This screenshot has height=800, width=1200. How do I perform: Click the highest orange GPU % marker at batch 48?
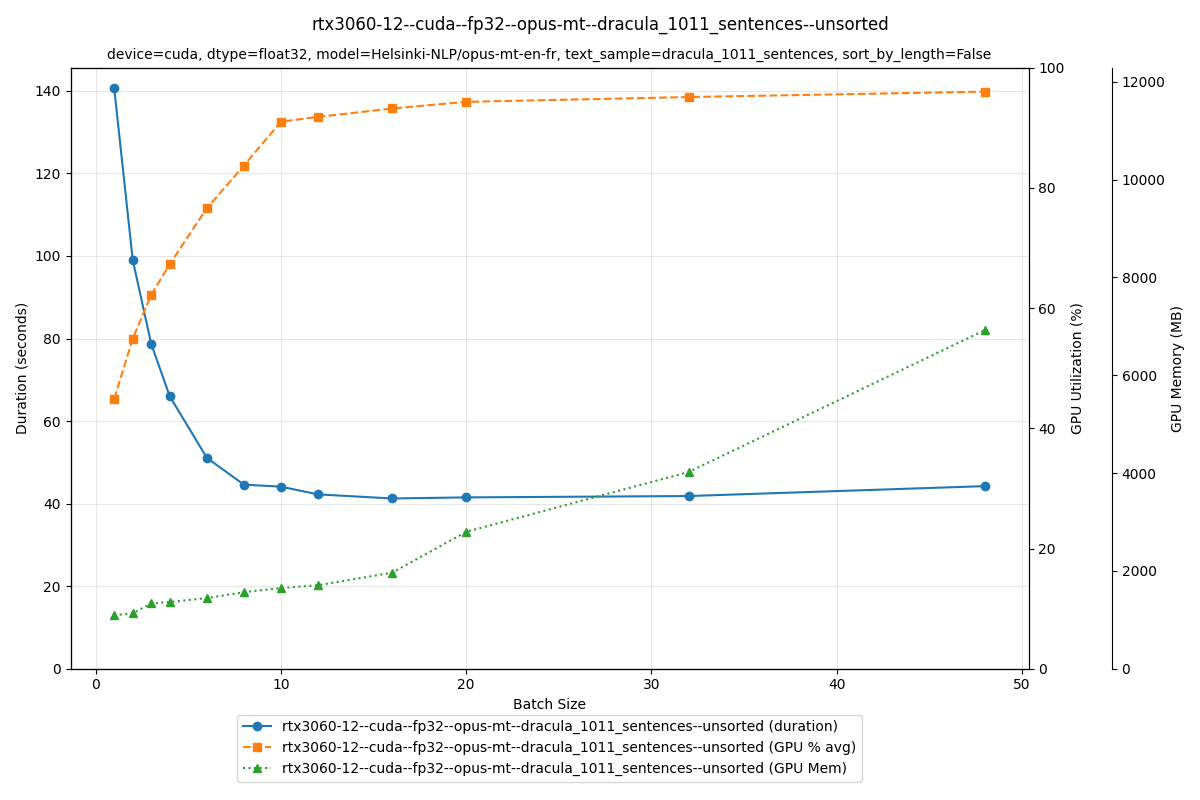click(983, 91)
